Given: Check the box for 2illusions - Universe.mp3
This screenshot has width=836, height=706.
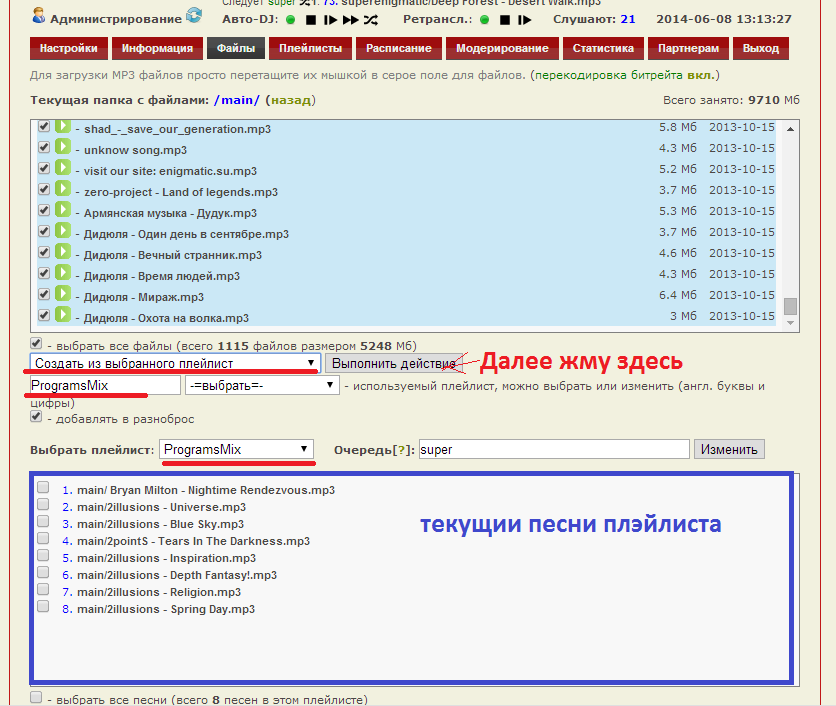Looking at the screenshot, I should (43, 506).
